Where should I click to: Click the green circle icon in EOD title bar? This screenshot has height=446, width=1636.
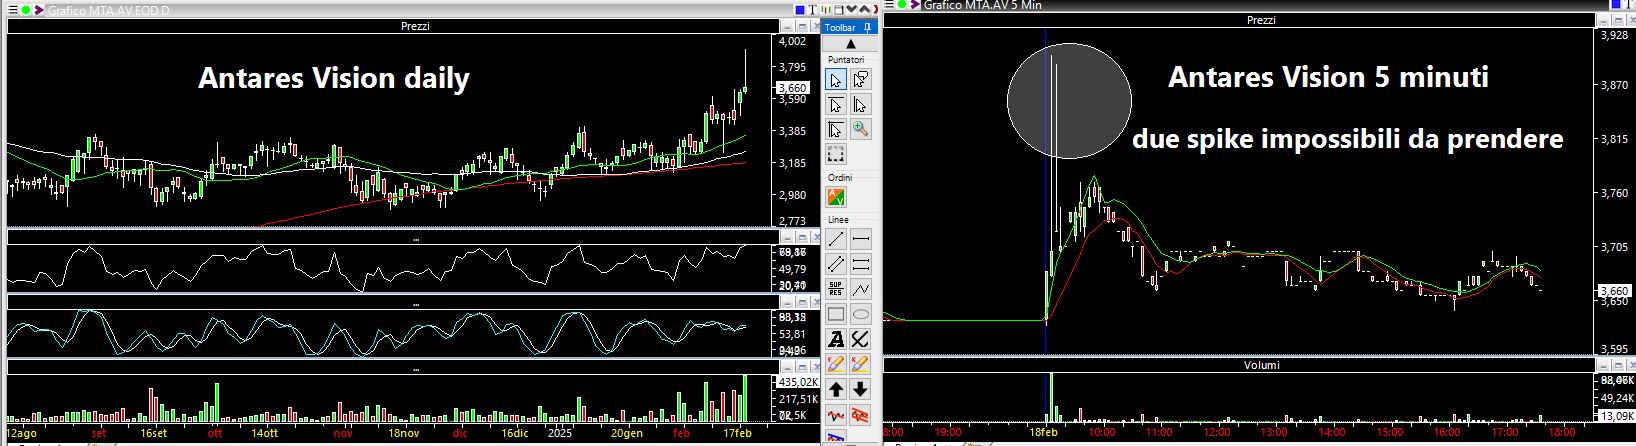[25, 10]
